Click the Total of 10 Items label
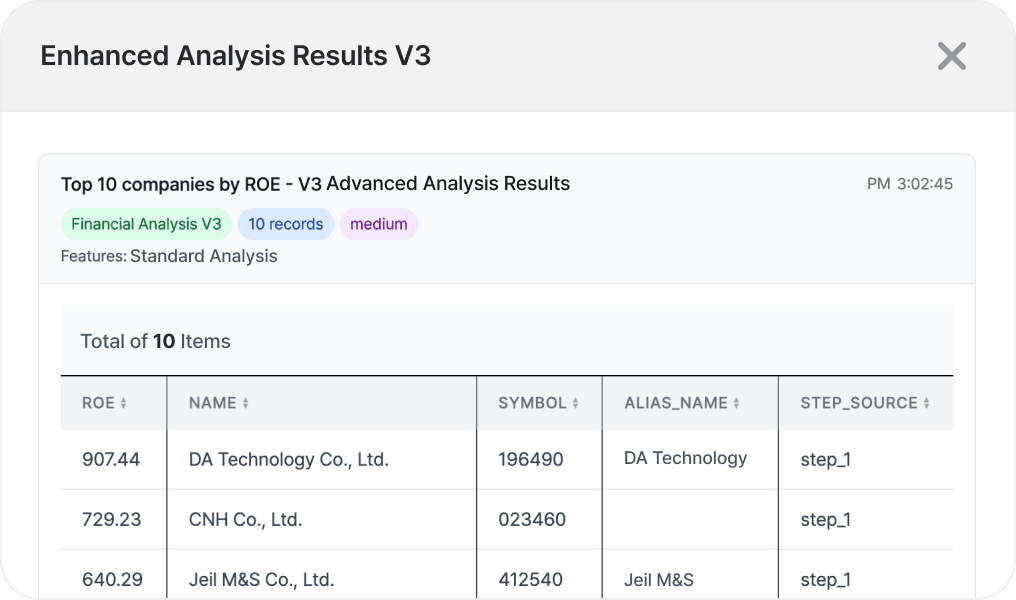 [156, 341]
